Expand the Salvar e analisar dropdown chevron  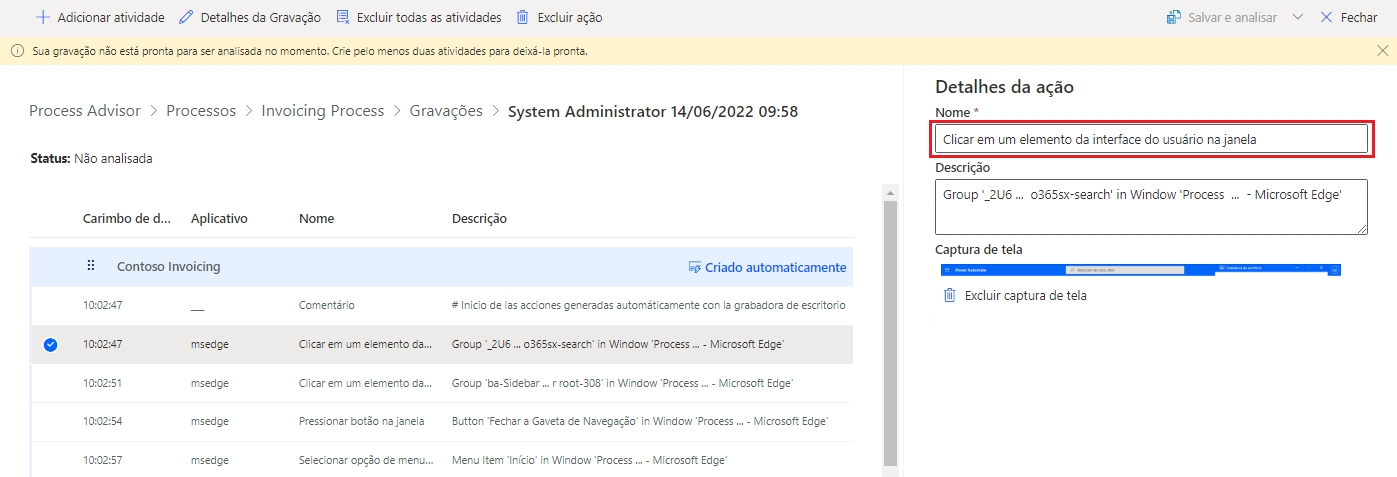click(1298, 18)
